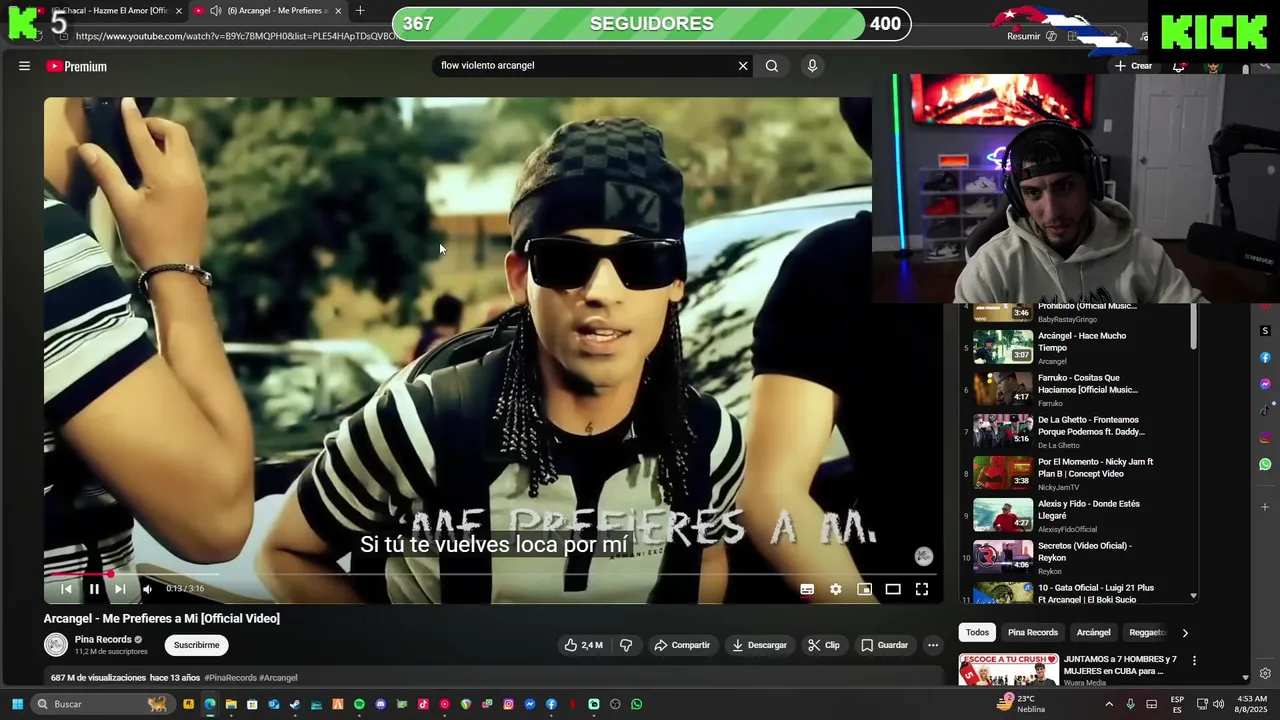Viewport: 1280px width, 720px height.
Task: Open WhatsApp from the taskbar
Action: (x=636, y=704)
